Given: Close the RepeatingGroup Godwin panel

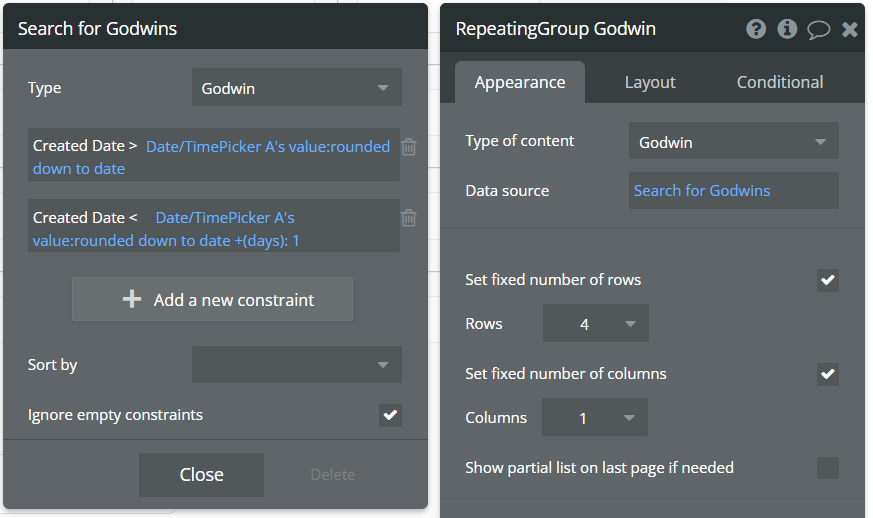Looking at the screenshot, I should [x=850, y=29].
